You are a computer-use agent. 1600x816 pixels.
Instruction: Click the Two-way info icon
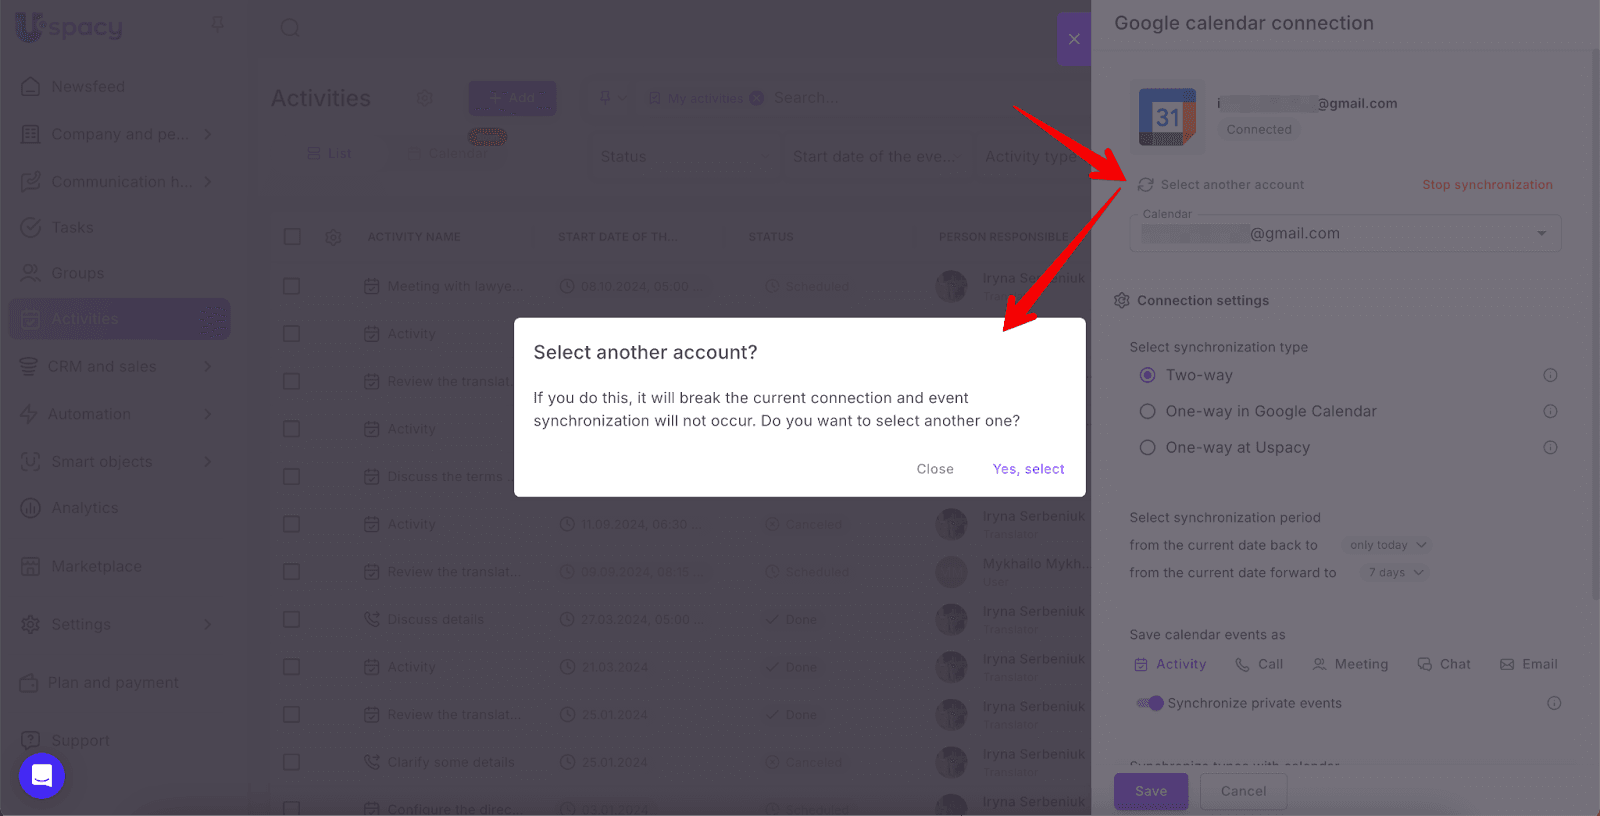[x=1550, y=375]
